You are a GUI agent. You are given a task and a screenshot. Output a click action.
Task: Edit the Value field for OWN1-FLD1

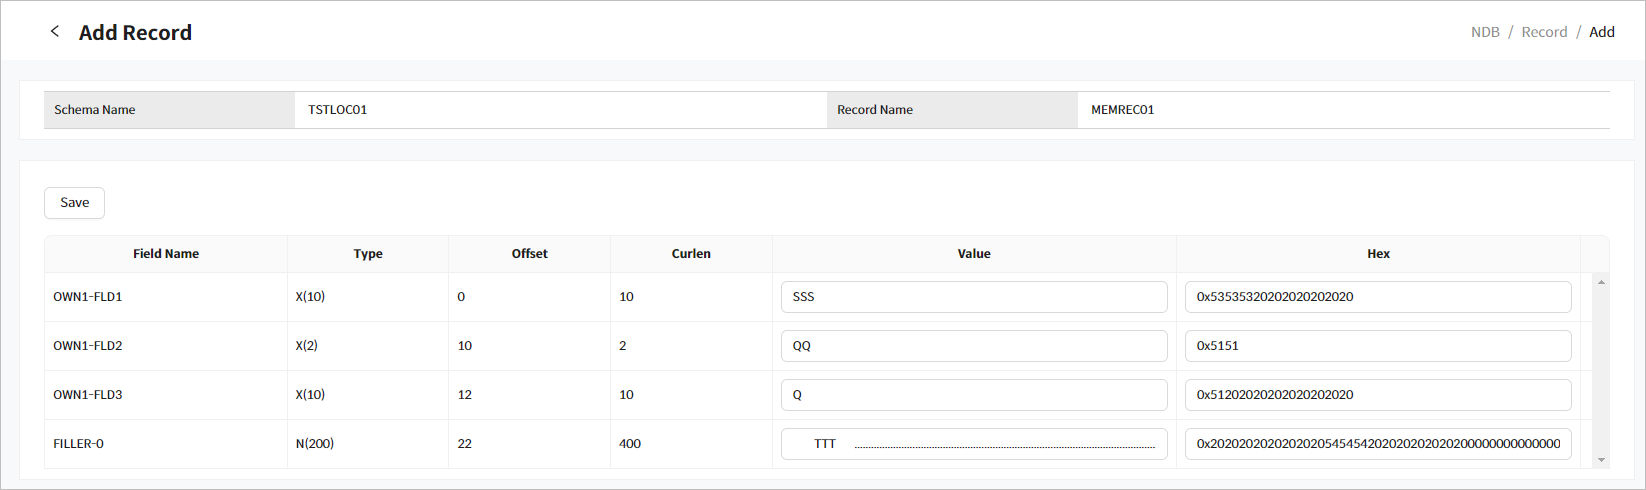[x=973, y=297]
